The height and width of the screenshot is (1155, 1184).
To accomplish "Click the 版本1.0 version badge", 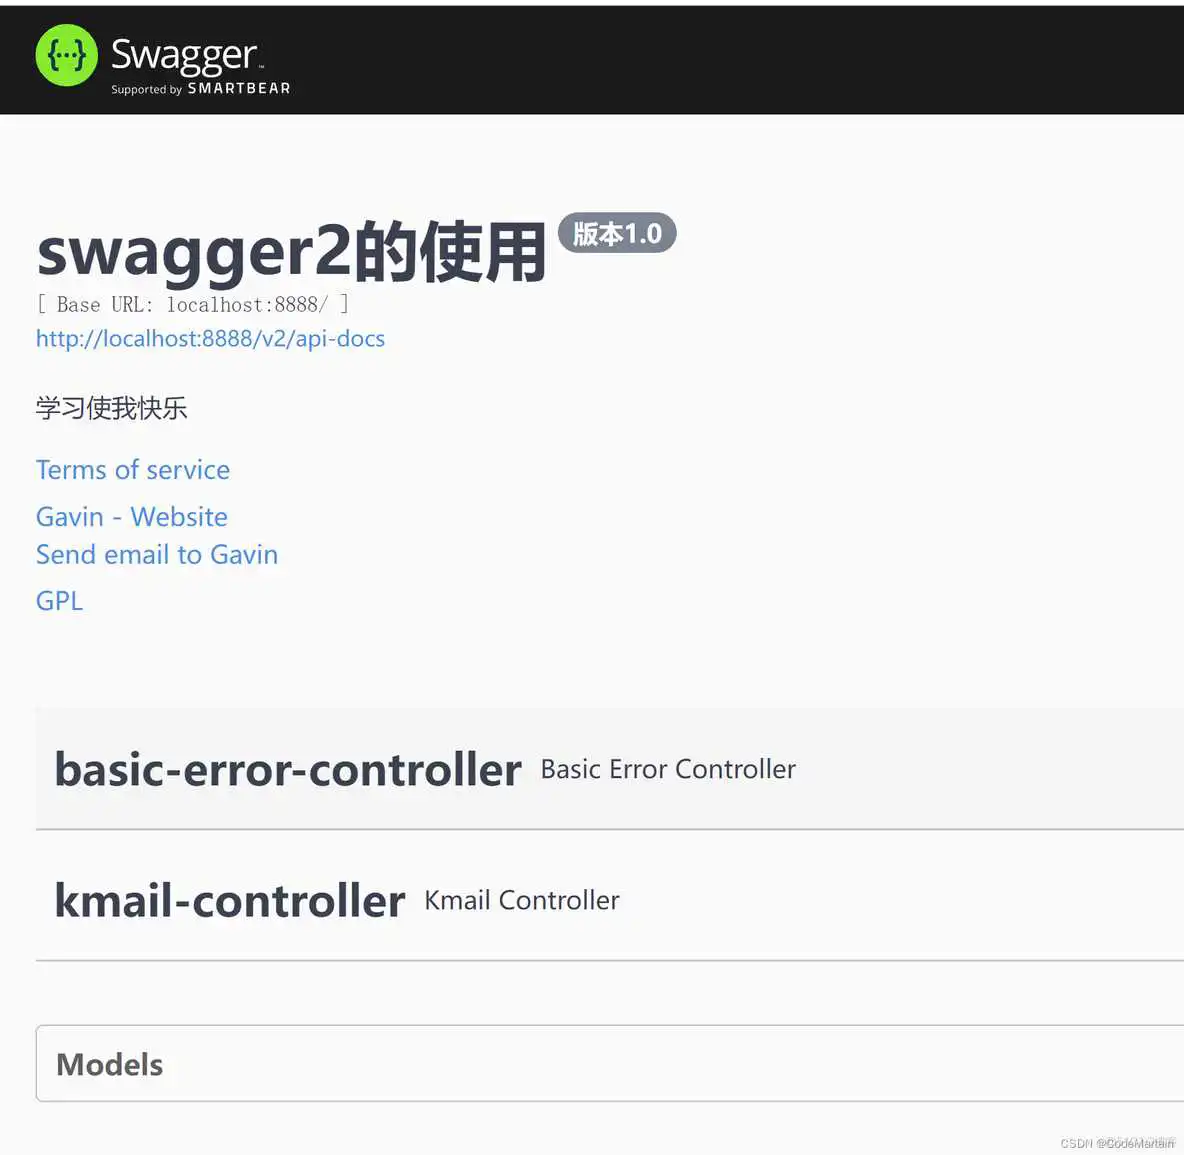I will coord(617,233).
